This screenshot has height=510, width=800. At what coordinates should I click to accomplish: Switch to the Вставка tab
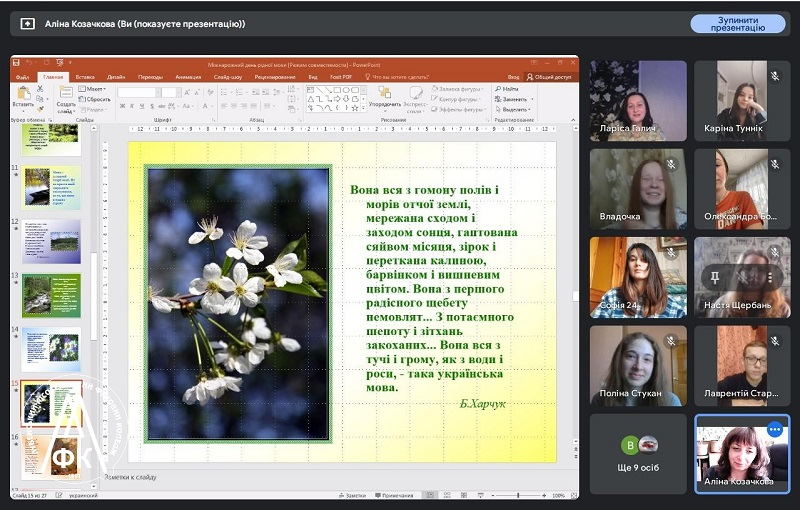click(85, 77)
